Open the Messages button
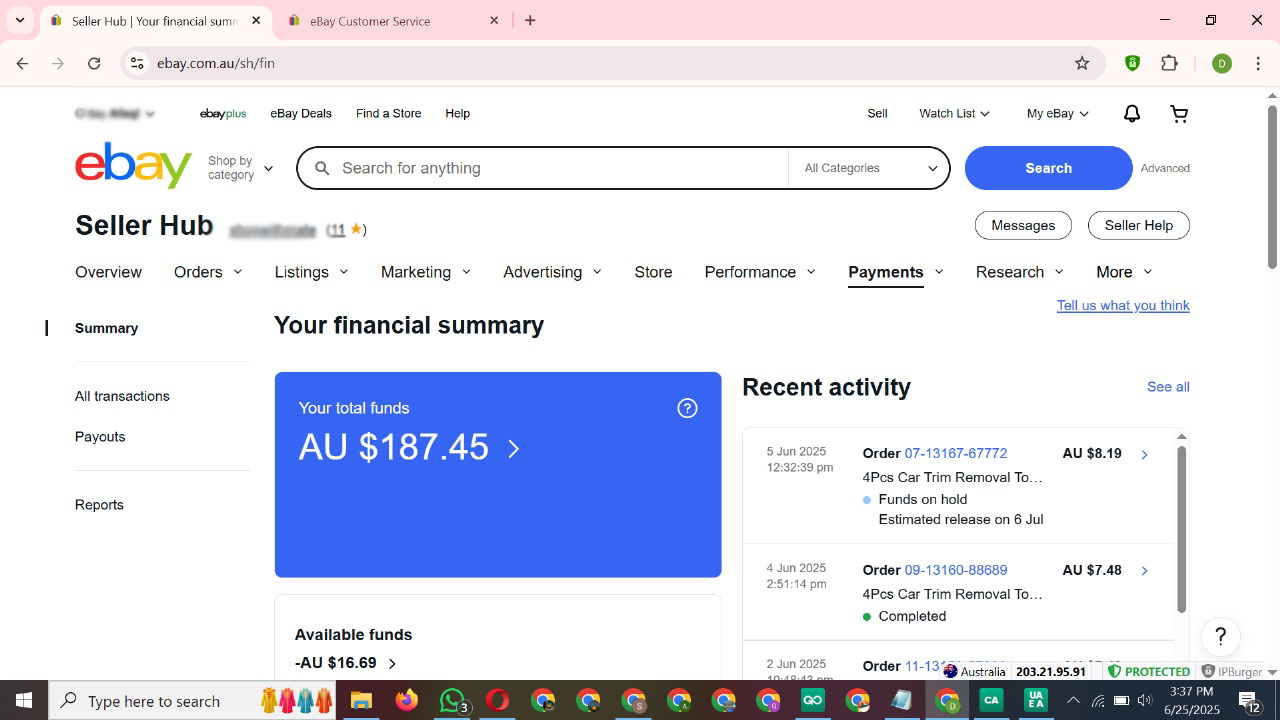Viewport: 1280px width, 720px height. click(x=1023, y=226)
